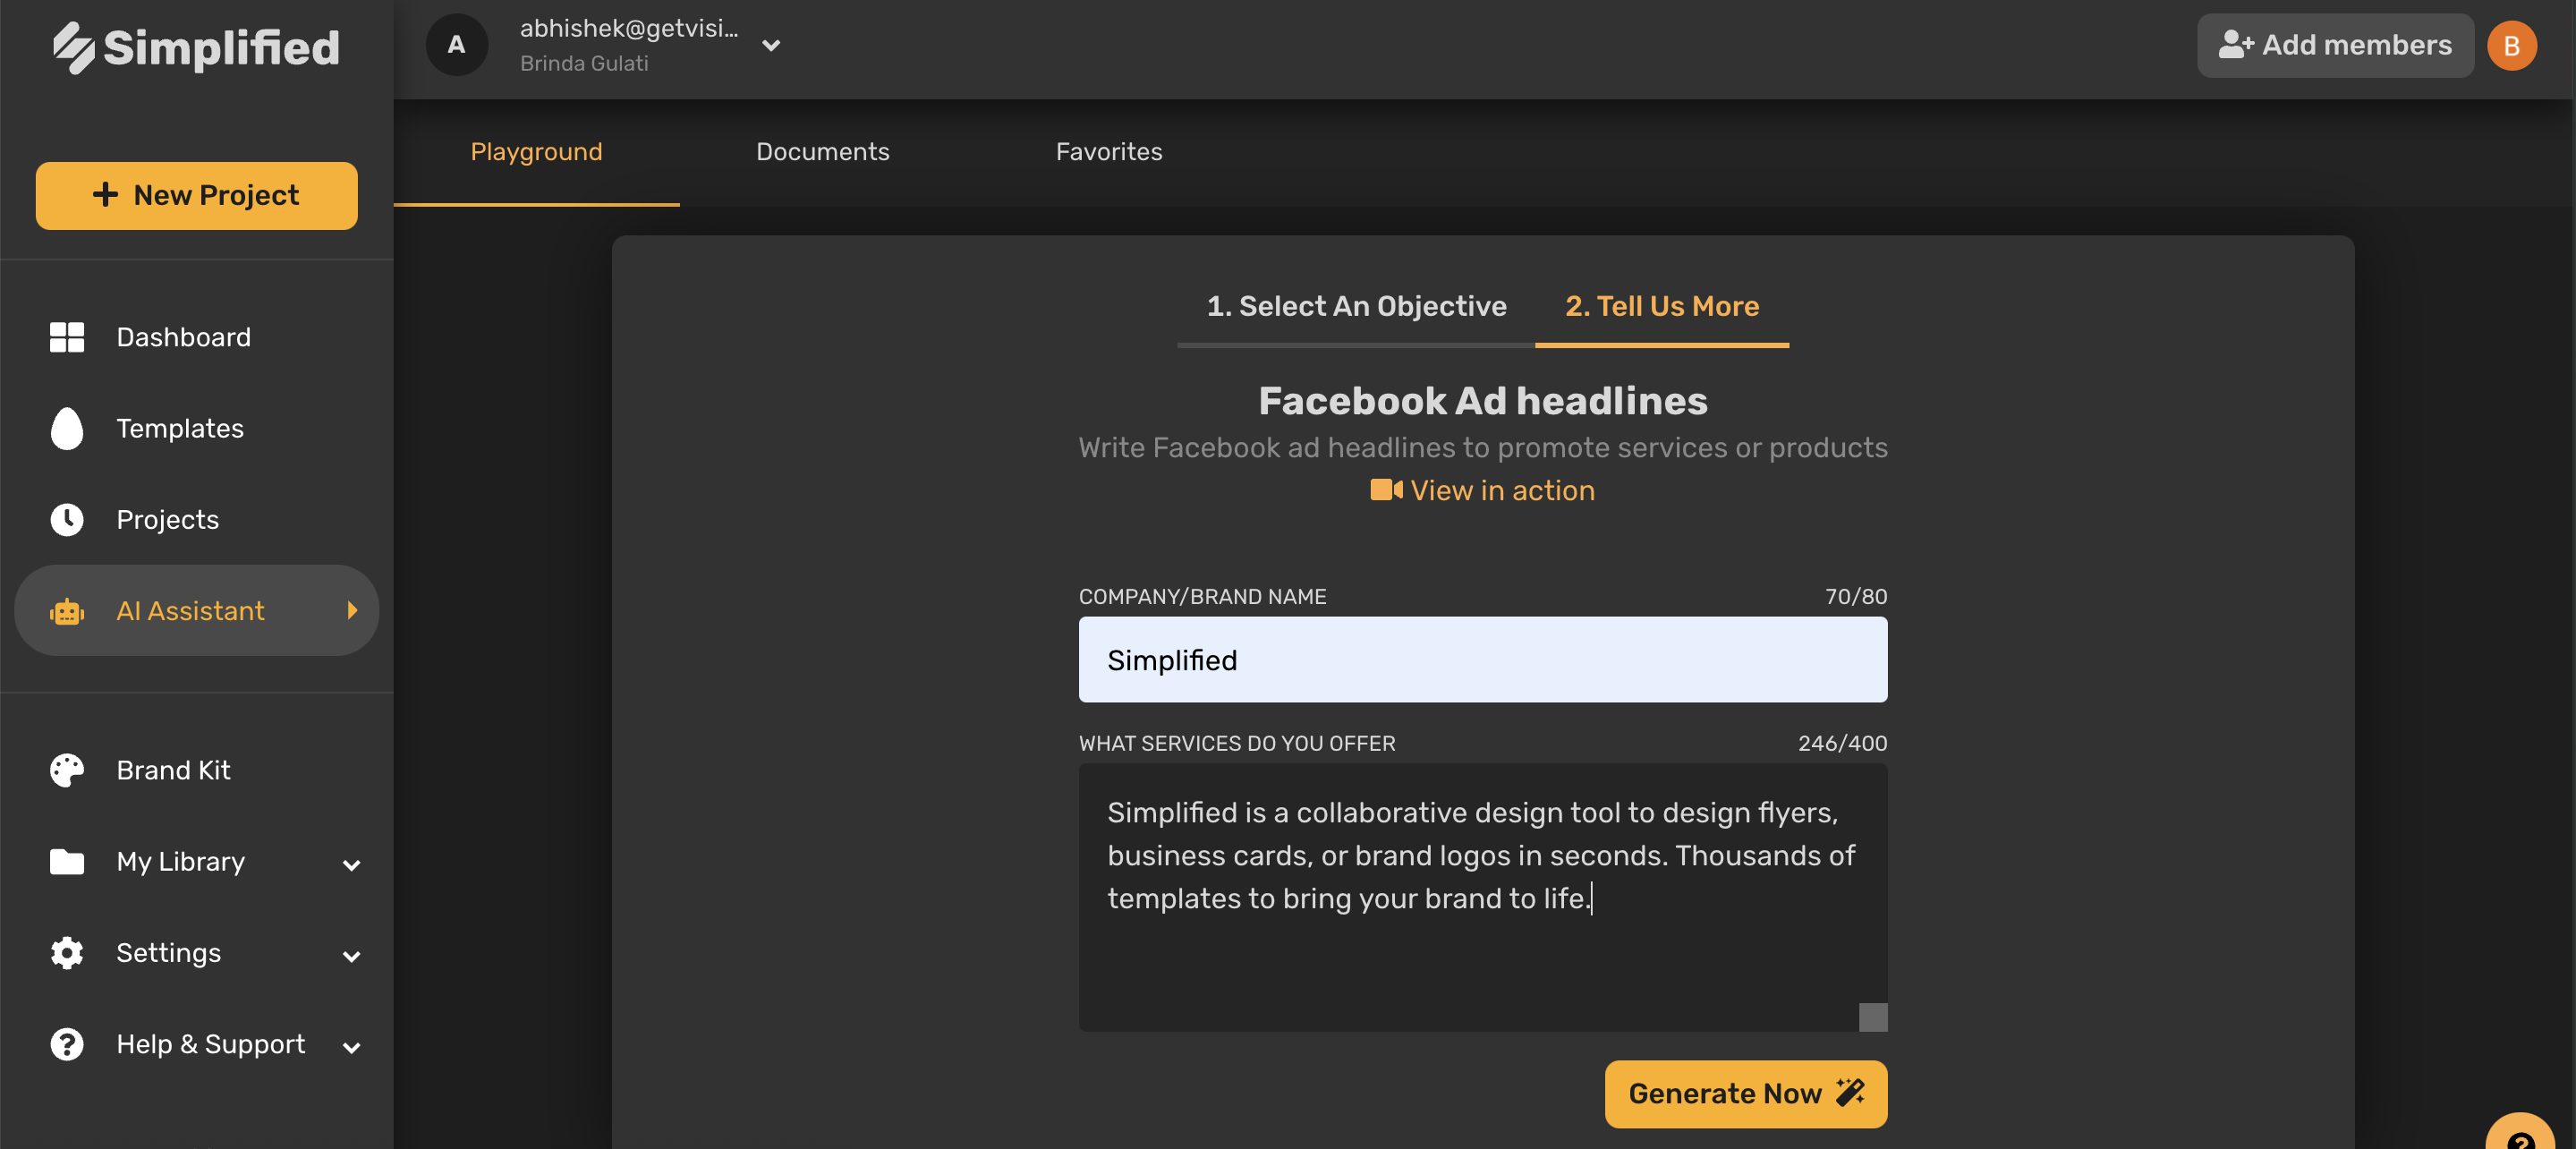Expand the Help & Support chevron
This screenshot has width=2576, height=1149.
click(351, 1047)
